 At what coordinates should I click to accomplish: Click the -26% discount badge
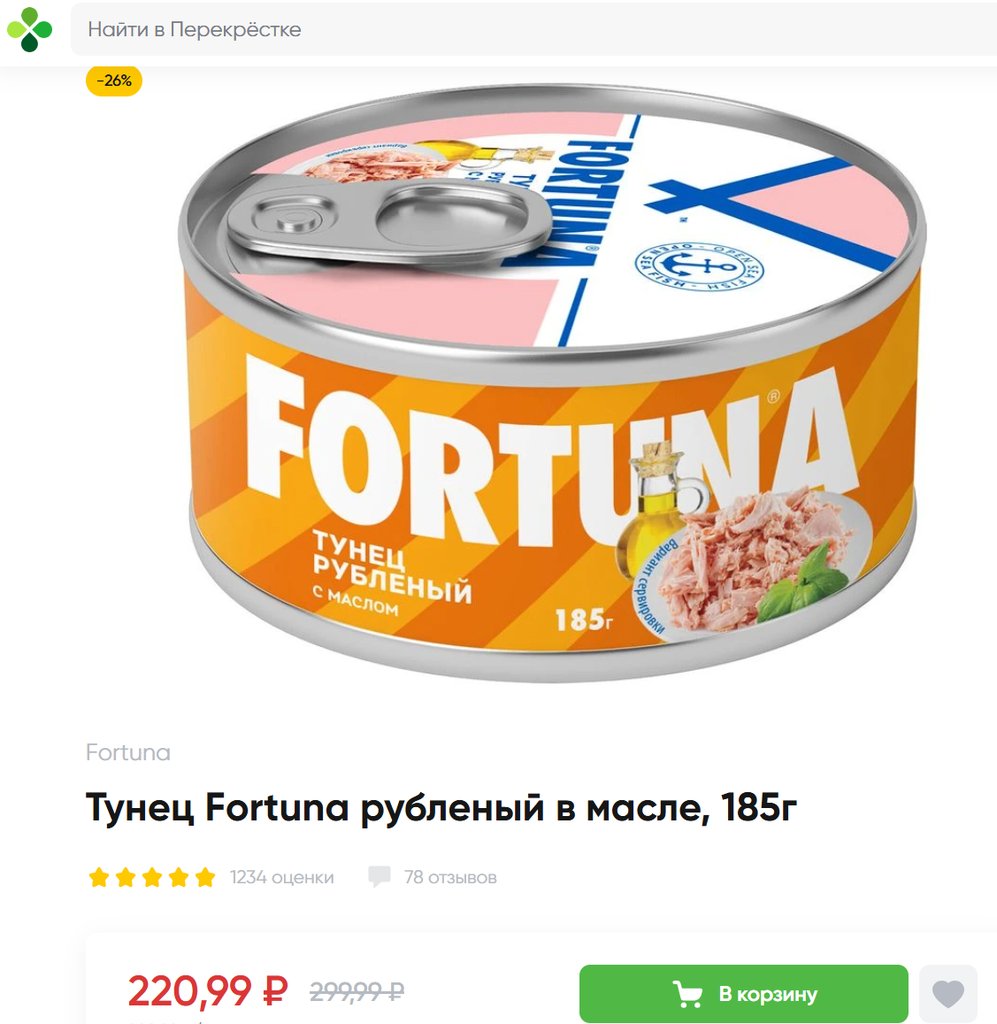pyautogui.click(x=114, y=81)
